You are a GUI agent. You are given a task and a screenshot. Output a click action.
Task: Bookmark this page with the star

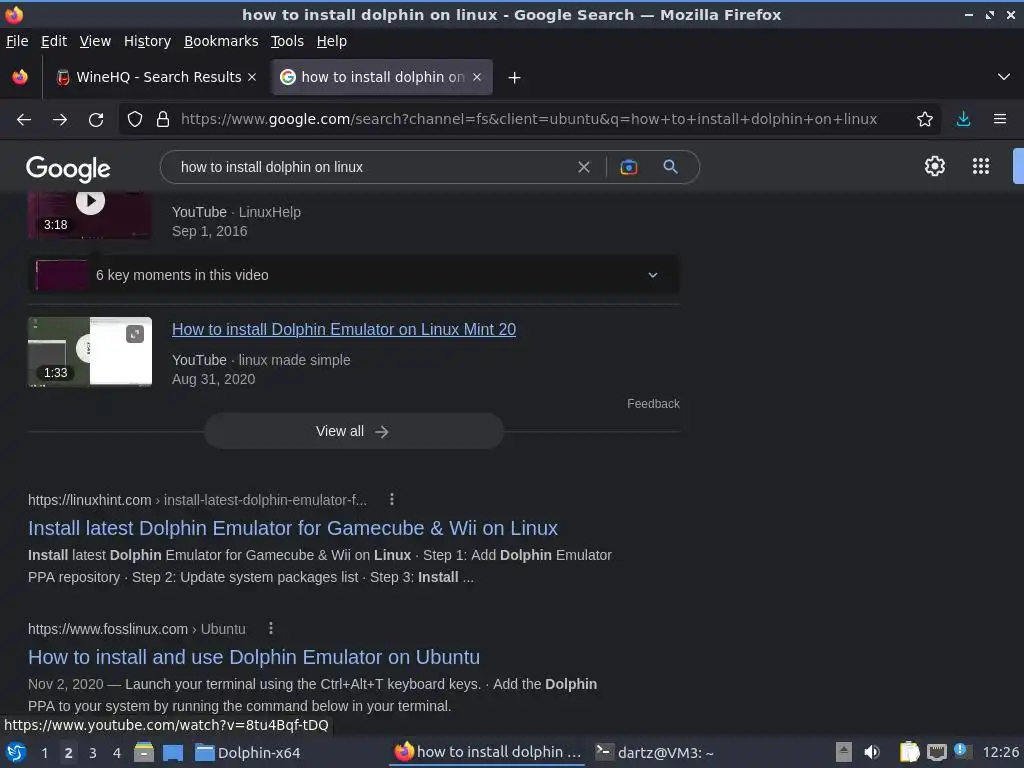[x=925, y=120]
